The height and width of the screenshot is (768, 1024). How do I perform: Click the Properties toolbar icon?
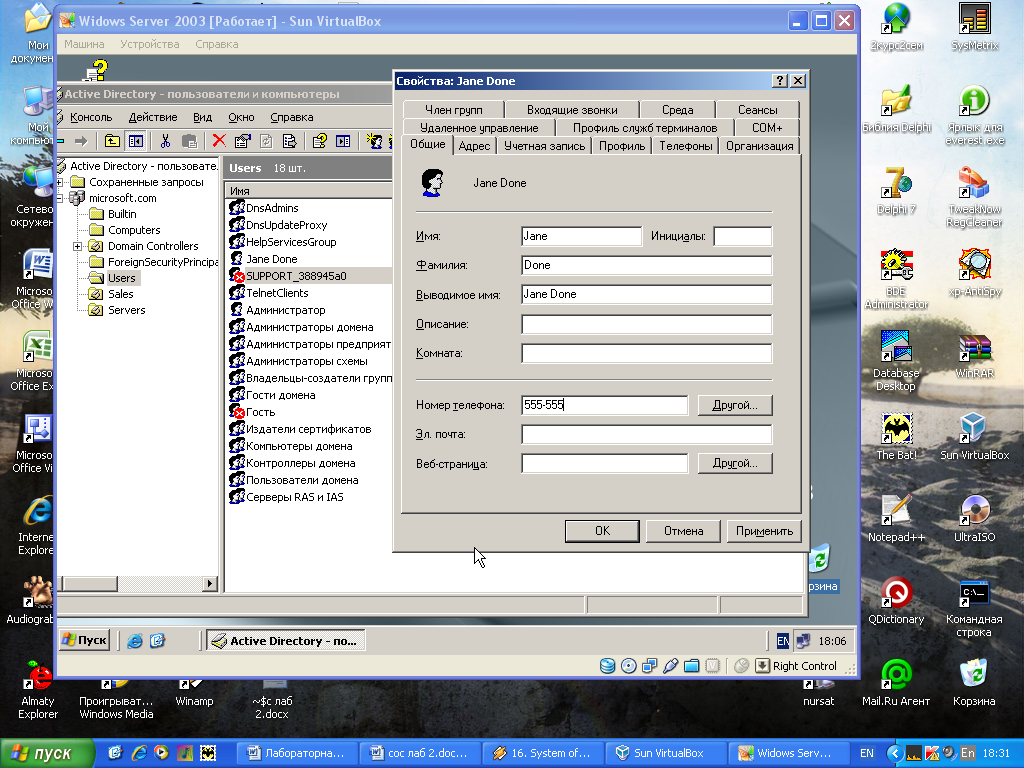[x=242, y=141]
